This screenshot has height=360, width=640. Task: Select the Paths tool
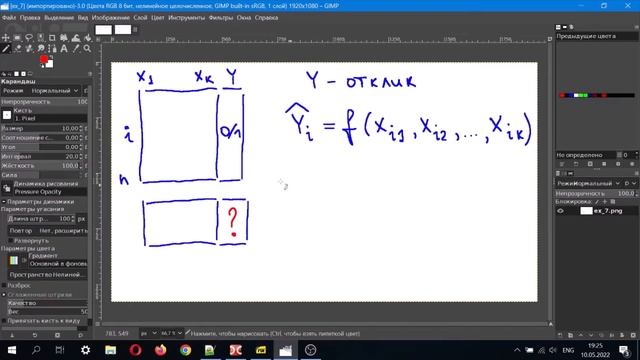point(52,49)
